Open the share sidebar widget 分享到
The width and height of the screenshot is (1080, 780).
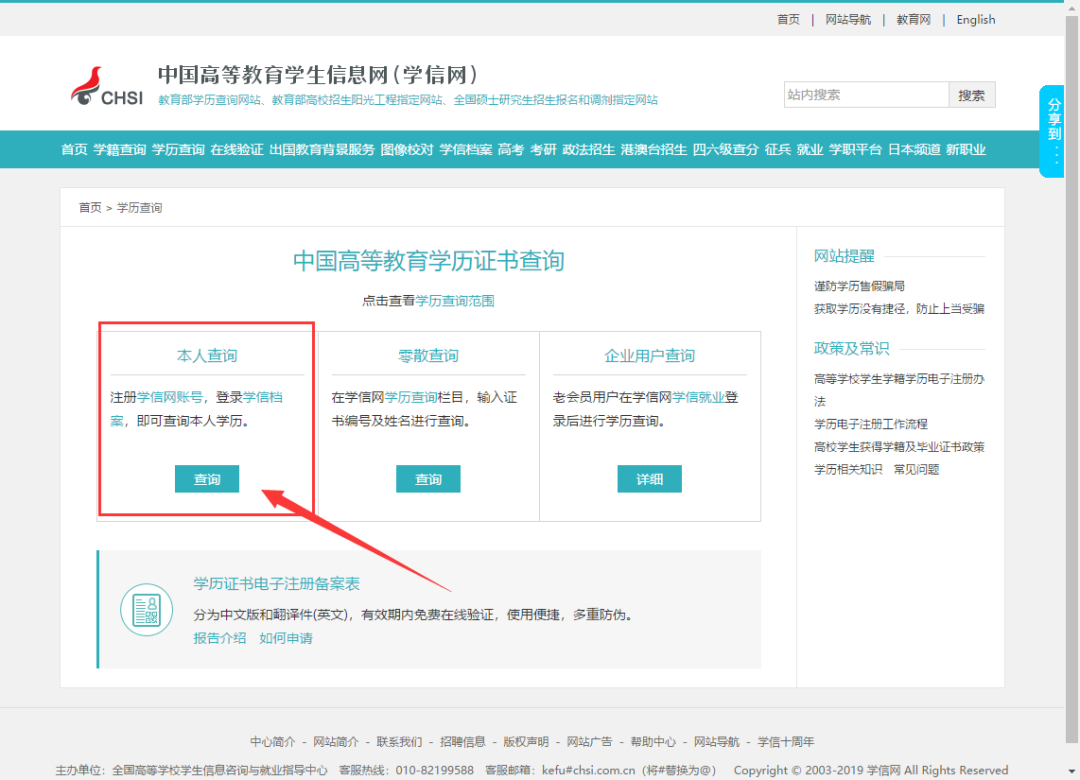pyautogui.click(x=1053, y=131)
